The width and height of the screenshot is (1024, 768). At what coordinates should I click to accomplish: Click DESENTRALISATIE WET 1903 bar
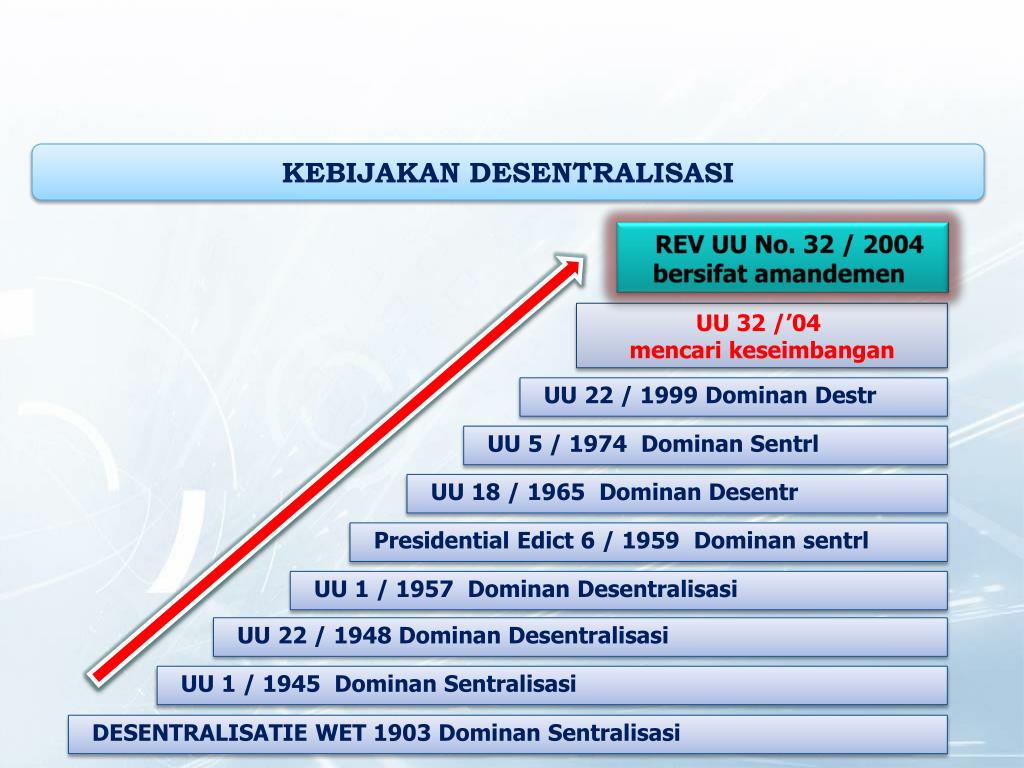(507, 734)
